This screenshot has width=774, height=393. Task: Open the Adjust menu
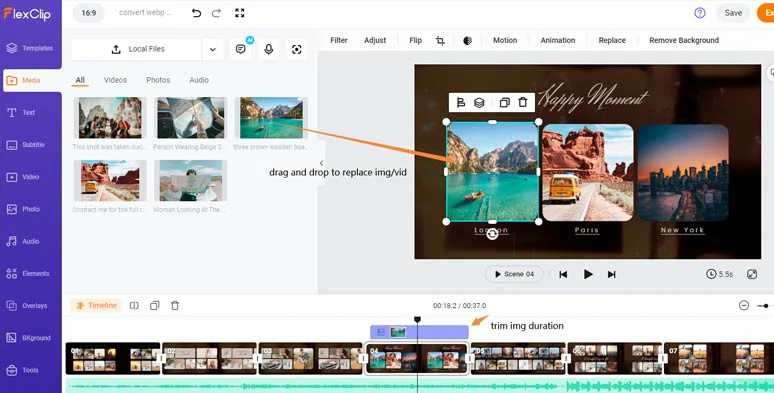click(375, 40)
